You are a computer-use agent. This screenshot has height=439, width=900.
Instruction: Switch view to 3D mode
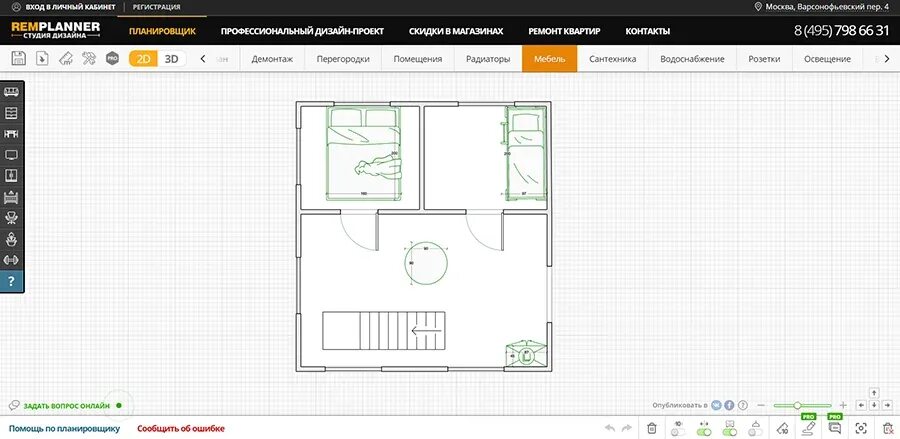click(x=172, y=59)
